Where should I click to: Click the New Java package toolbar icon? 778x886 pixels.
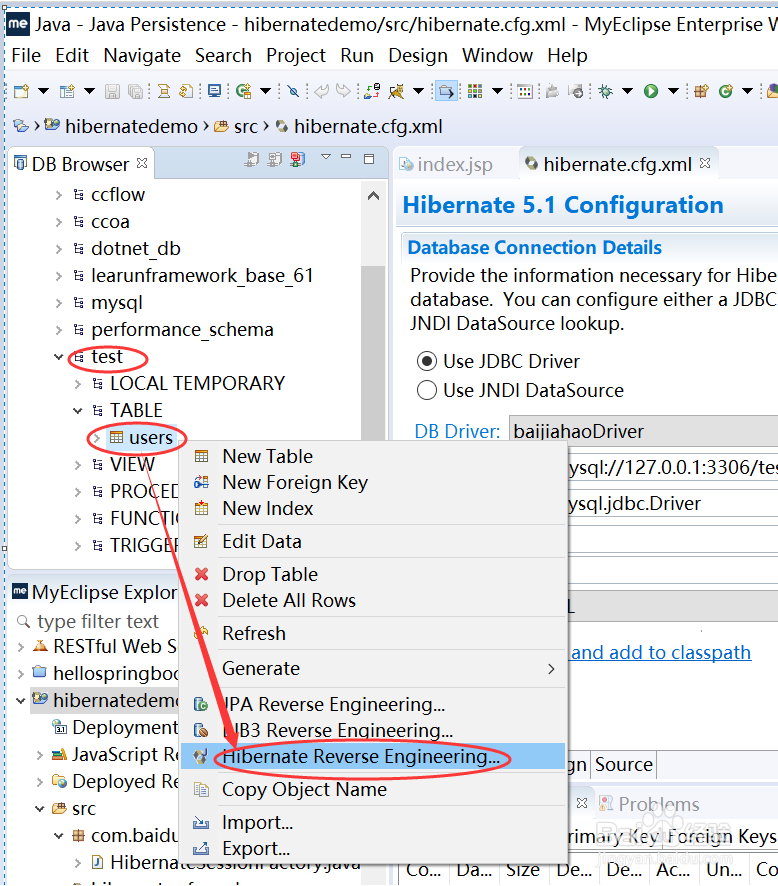point(701,91)
